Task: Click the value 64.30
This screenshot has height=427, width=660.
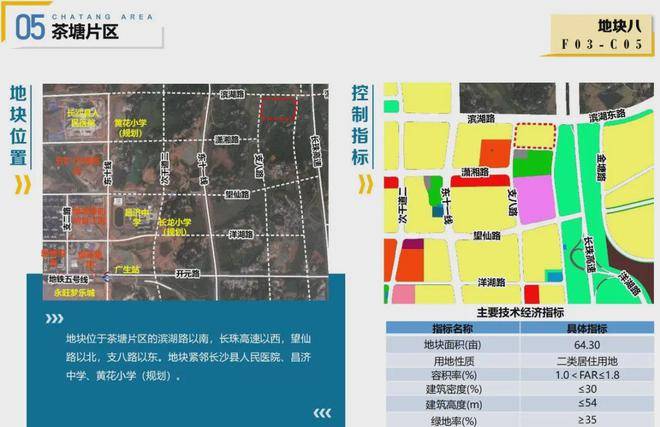Action: click(x=587, y=344)
